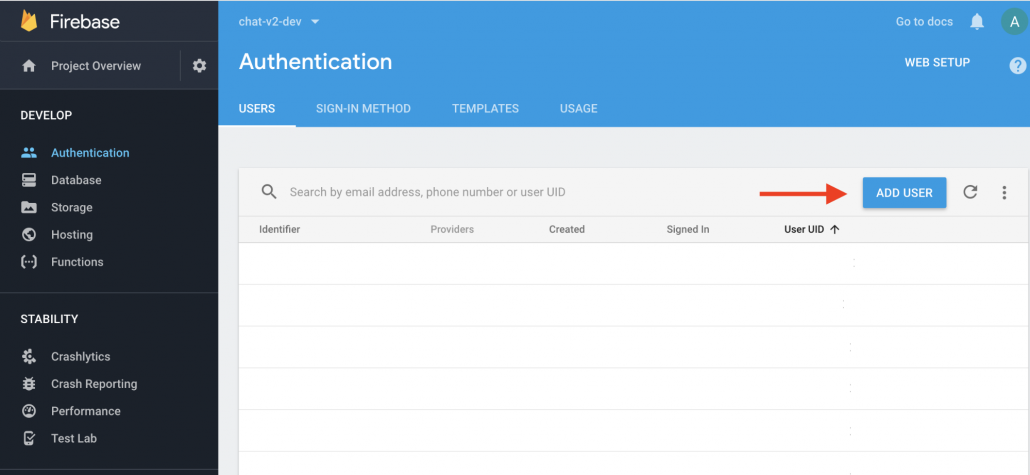
Task: Open project settings gear icon
Action: tap(199, 66)
